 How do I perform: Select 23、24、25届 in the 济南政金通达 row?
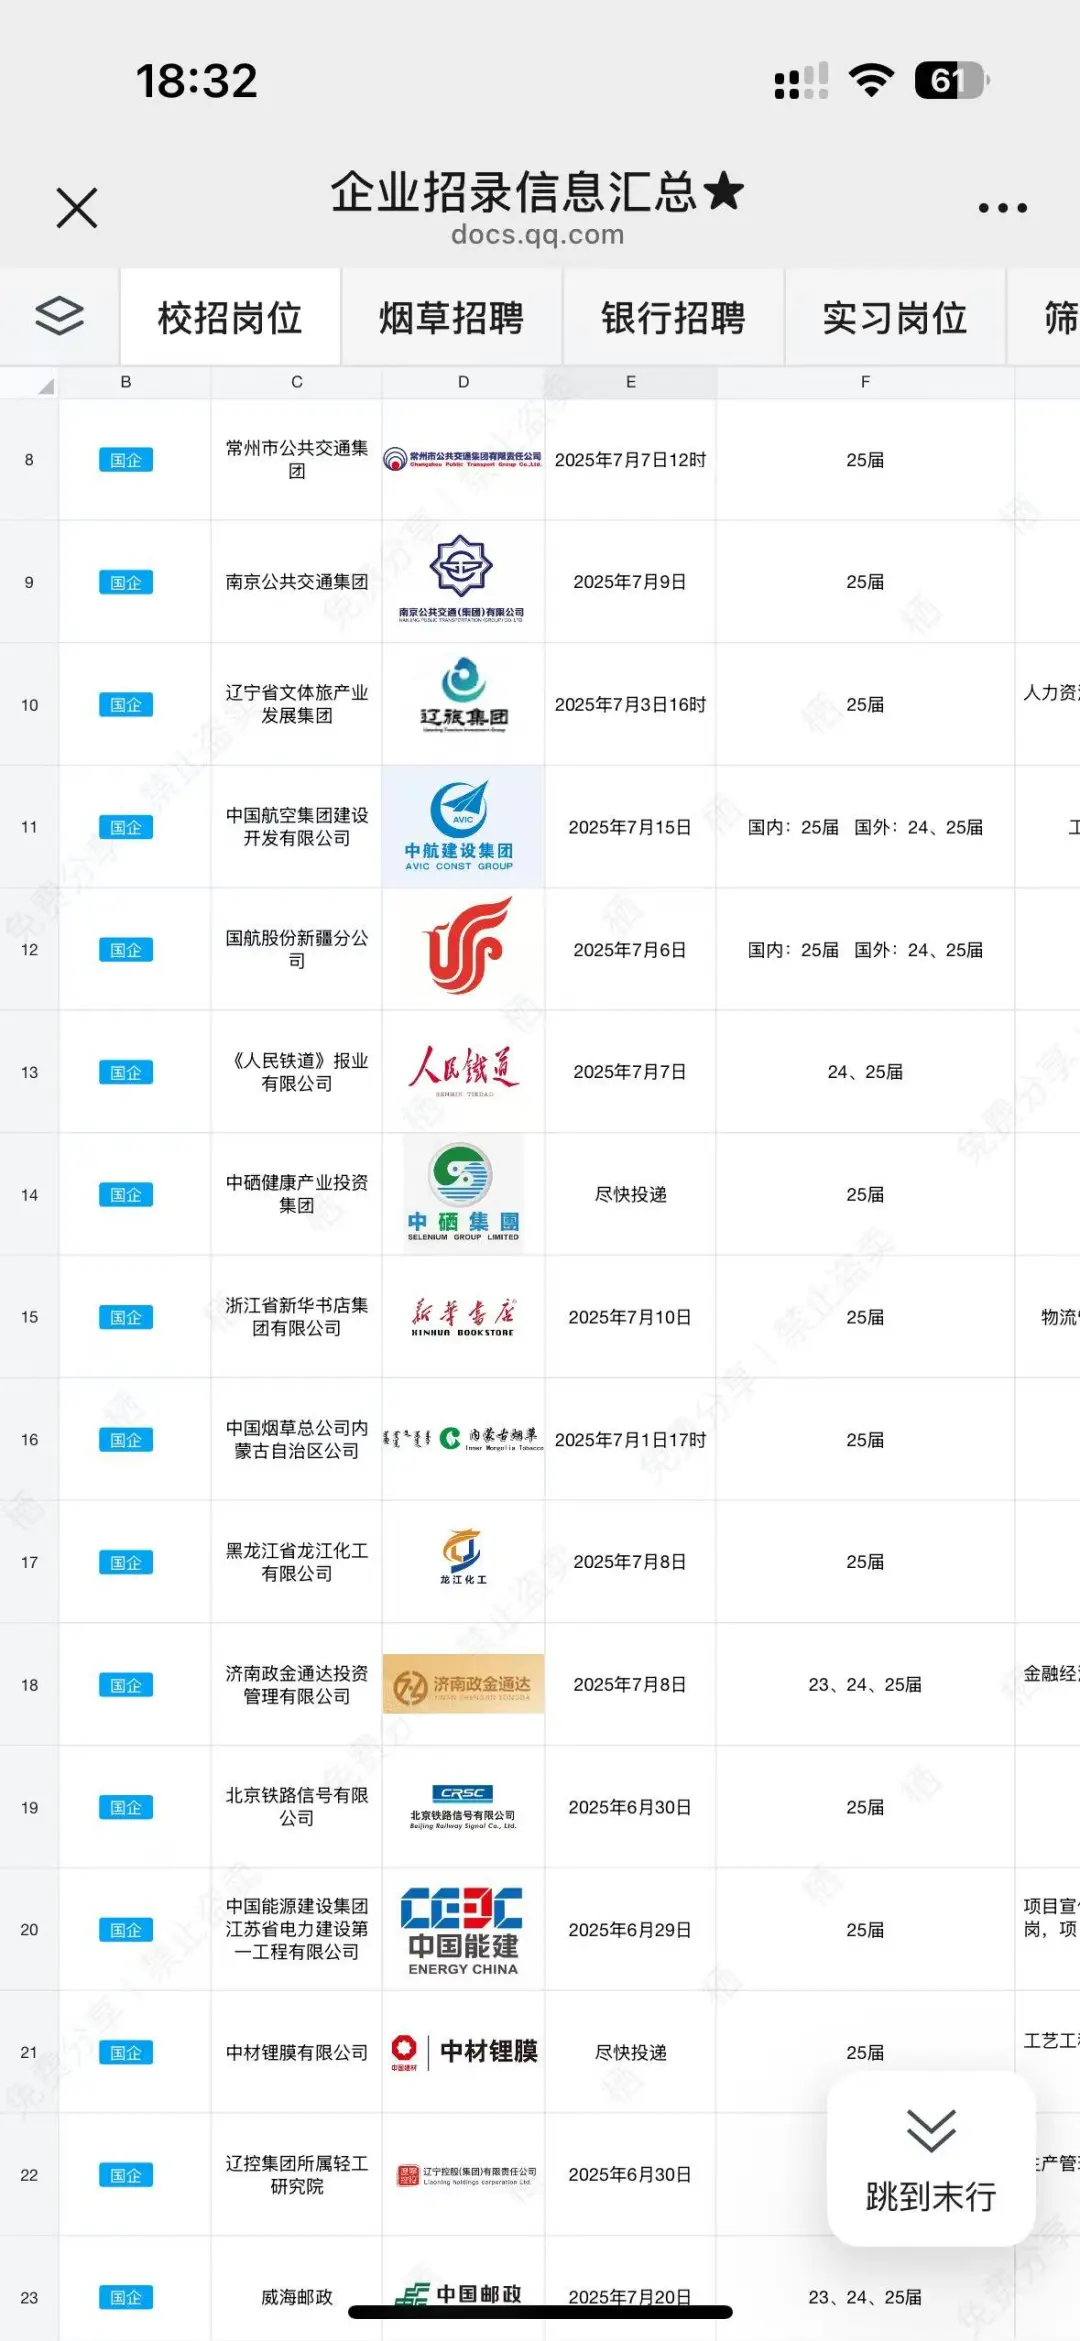click(x=865, y=1685)
